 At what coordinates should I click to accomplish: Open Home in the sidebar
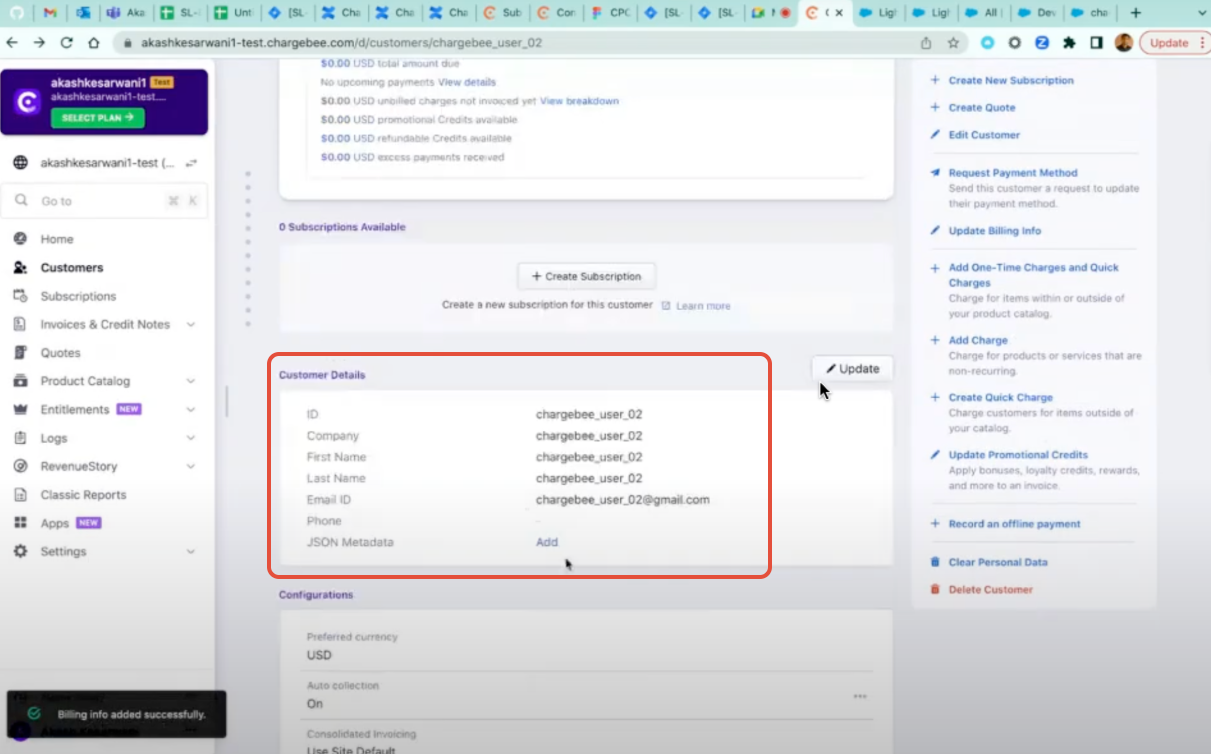tap(57, 239)
